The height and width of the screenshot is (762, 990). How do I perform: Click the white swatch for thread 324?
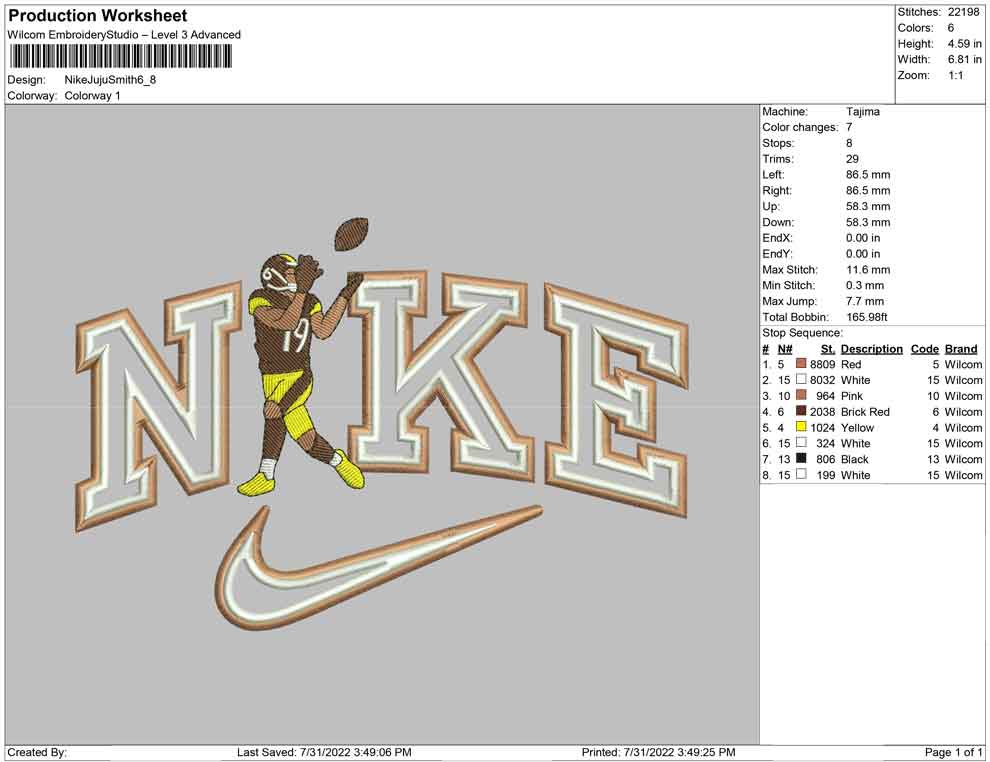(x=801, y=443)
